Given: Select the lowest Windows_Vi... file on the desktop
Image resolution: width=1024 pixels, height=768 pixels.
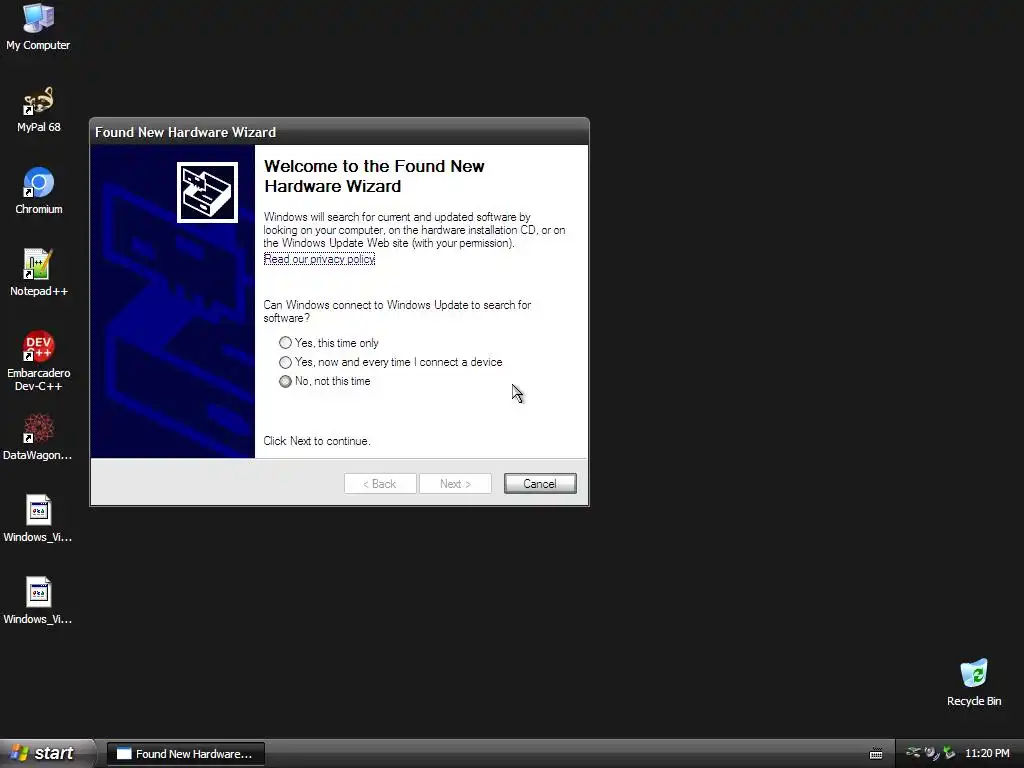Looking at the screenshot, I should coord(38,601).
